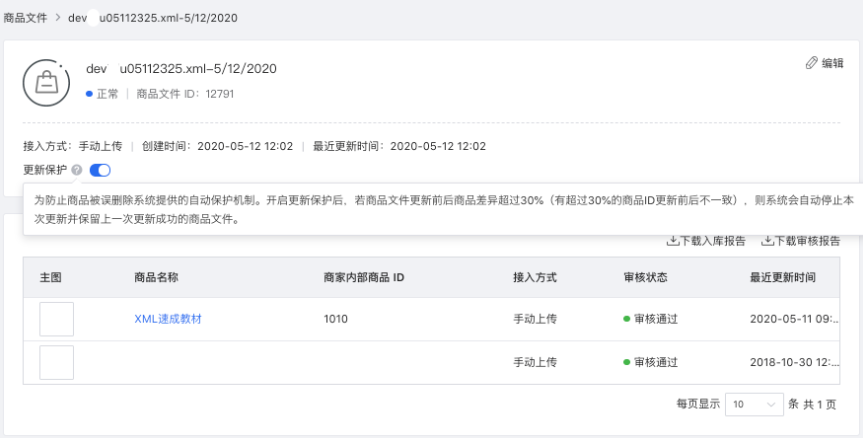Click 手动上传 in the 2018-10-30 row

535,362
